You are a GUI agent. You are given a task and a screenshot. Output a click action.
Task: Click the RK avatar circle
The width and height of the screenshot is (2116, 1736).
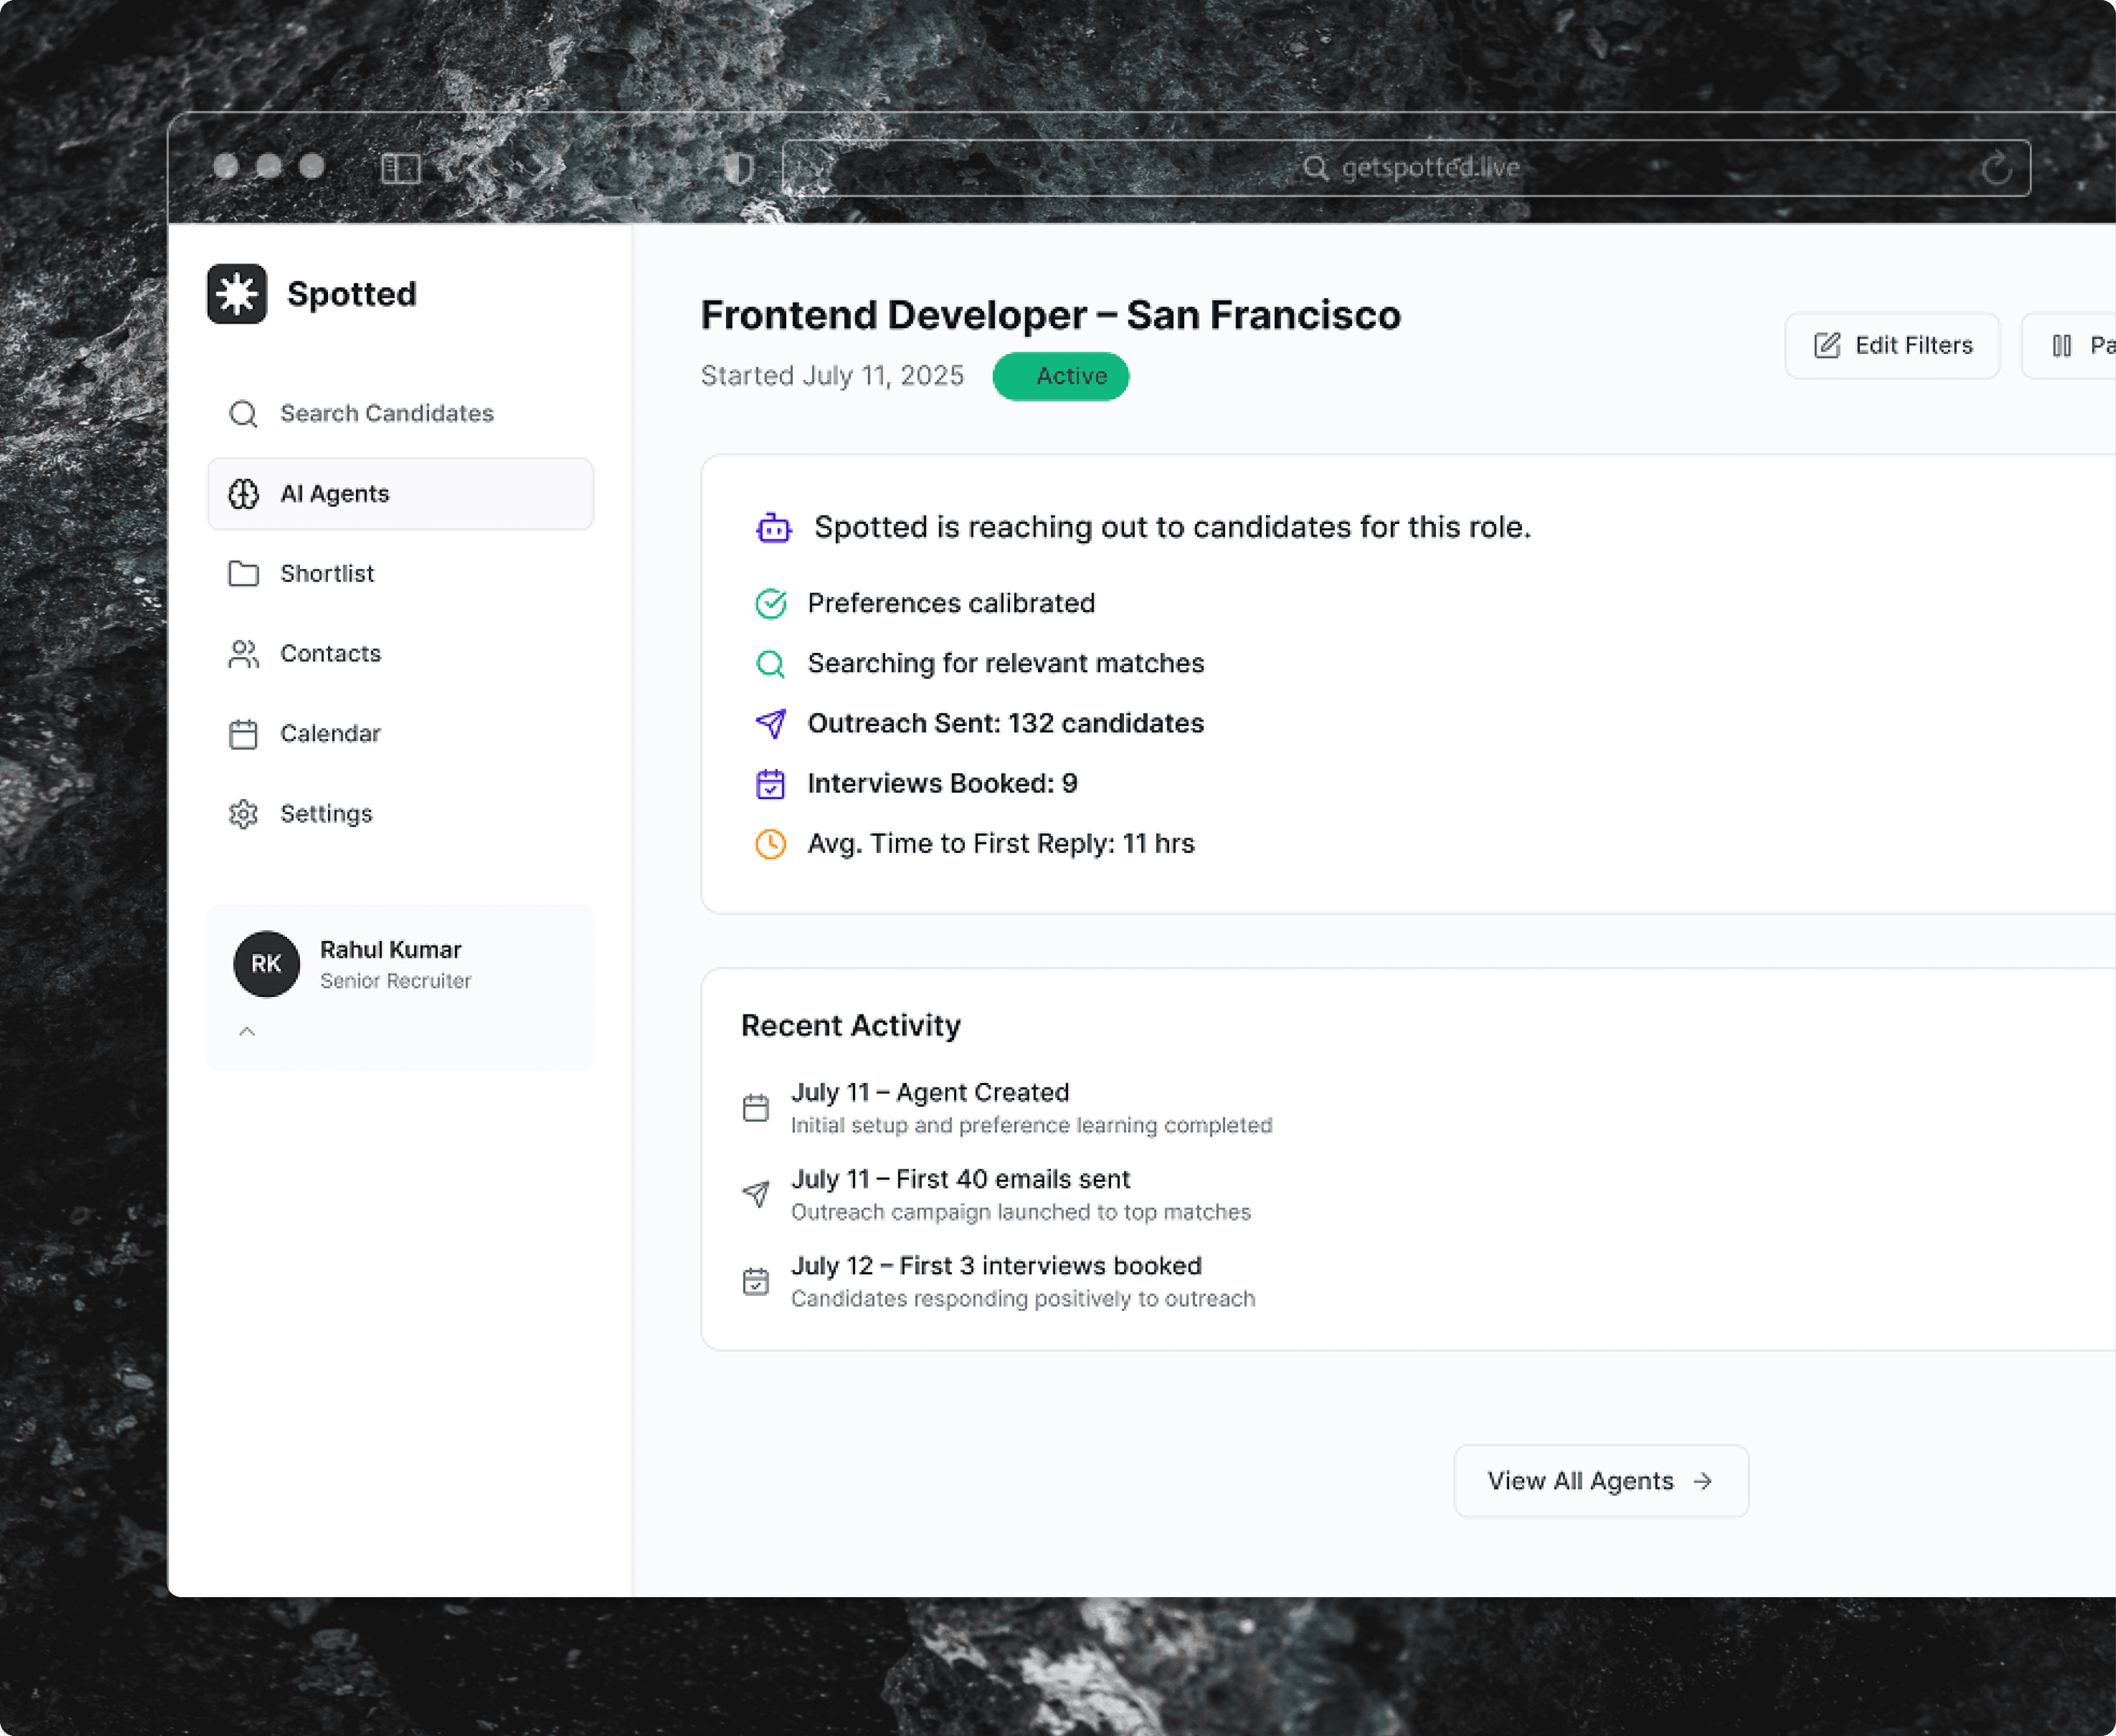[266, 964]
